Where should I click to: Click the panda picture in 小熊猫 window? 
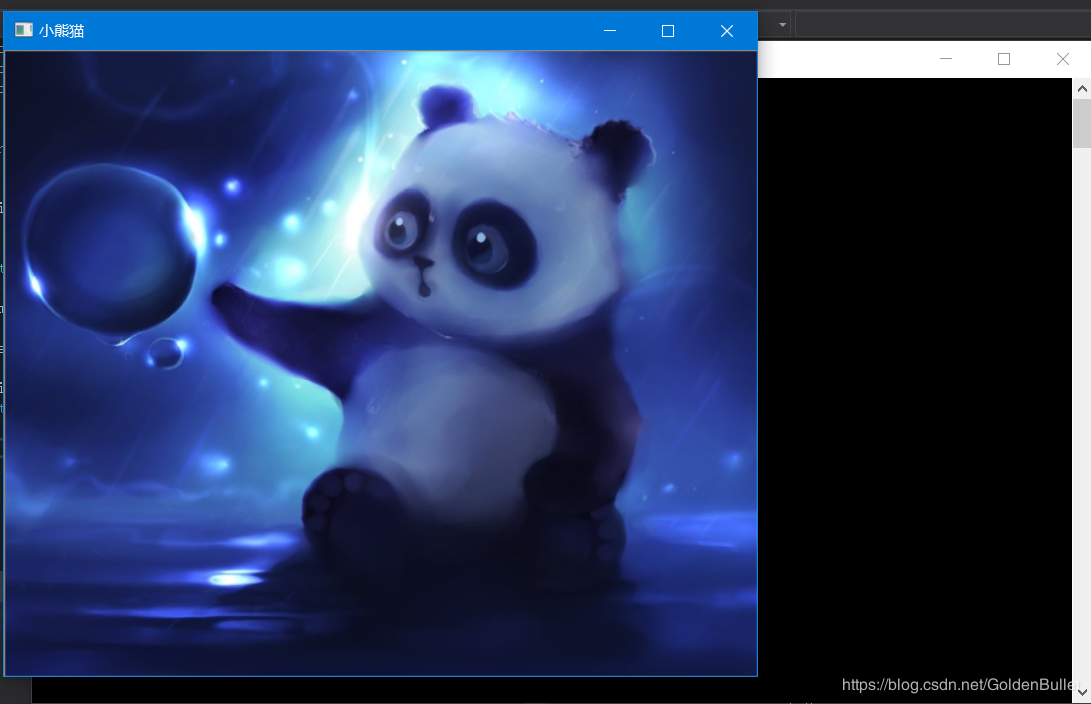click(381, 362)
